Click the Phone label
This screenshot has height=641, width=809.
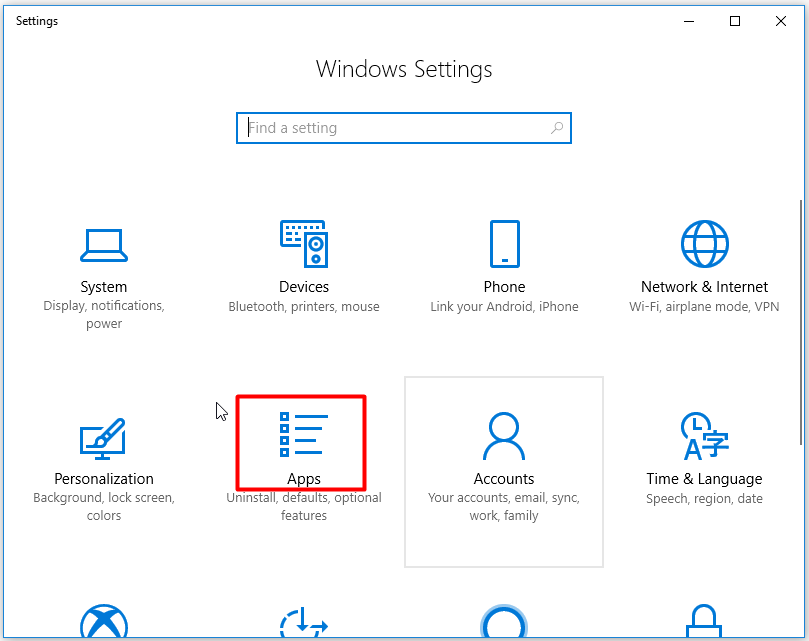pyautogui.click(x=505, y=286)
